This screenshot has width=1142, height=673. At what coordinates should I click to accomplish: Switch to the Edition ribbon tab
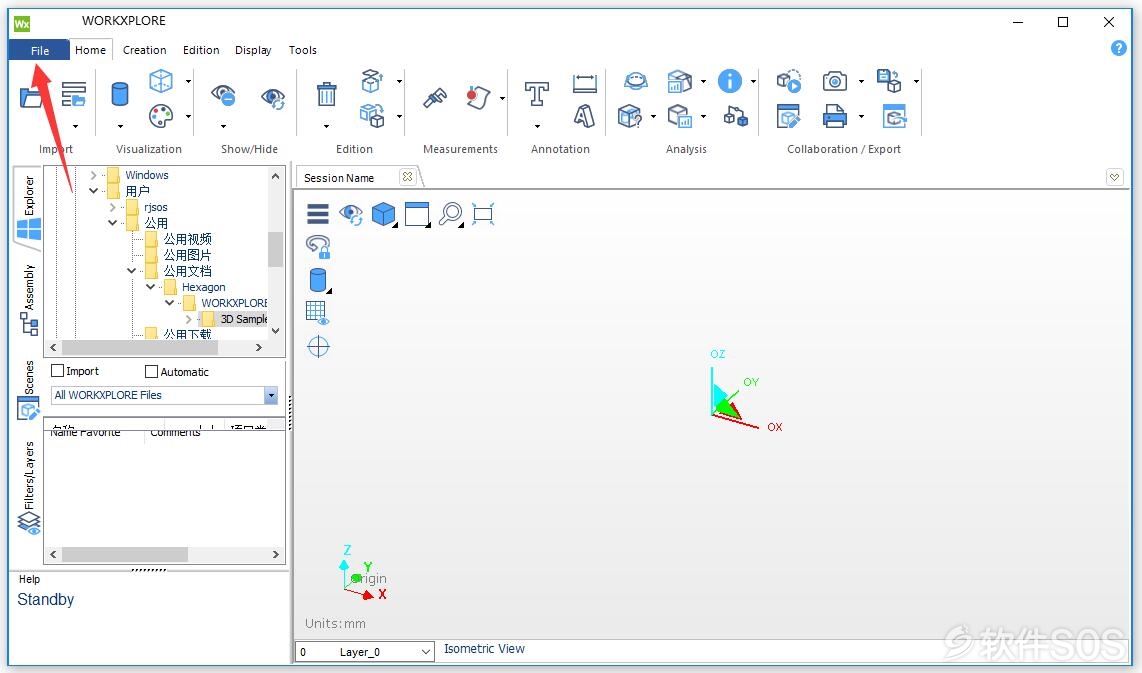(x=201, y=50)
